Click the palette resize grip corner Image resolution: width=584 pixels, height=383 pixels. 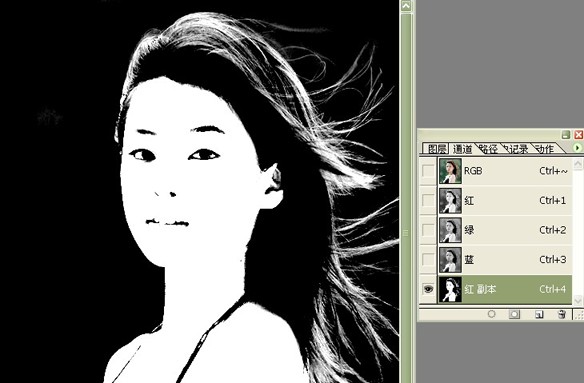coord(579,315)
